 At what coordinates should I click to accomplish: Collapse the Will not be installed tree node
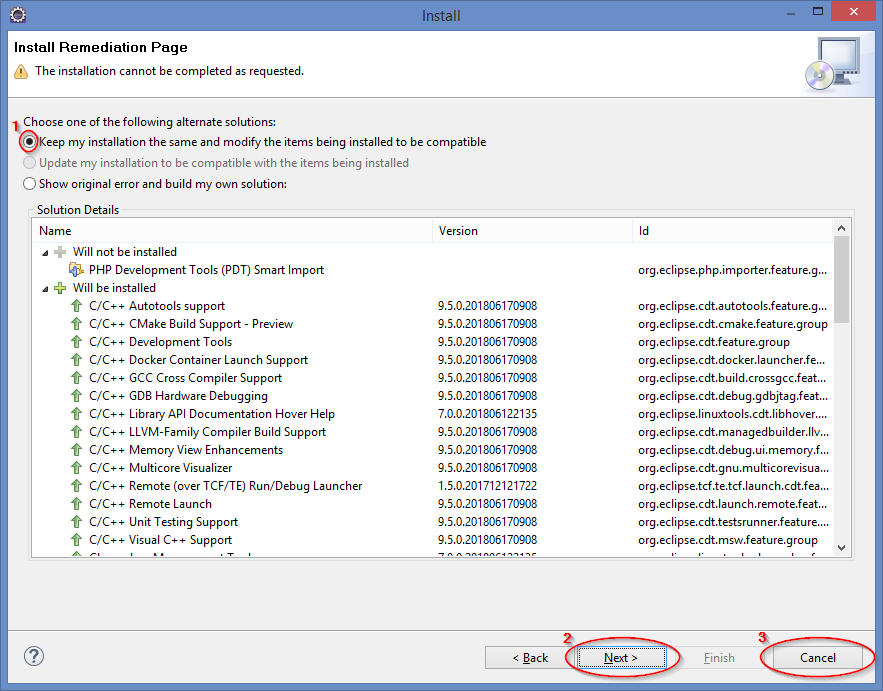(45, 252)
